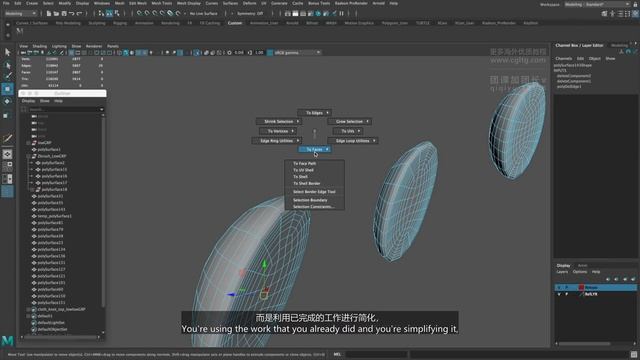Click the Maya logo icon at bottom left
This screenshot has height=360, width=640.
[7, 340]
